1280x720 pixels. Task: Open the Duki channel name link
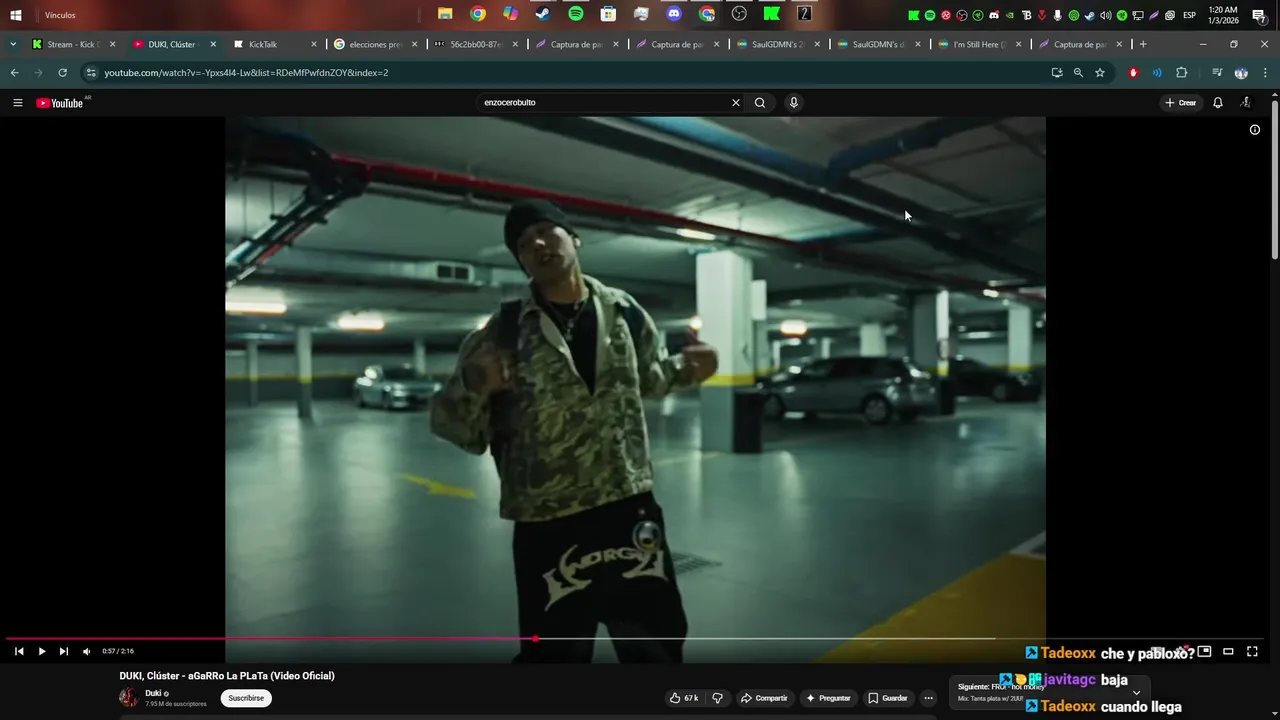(x=153, y=693)
